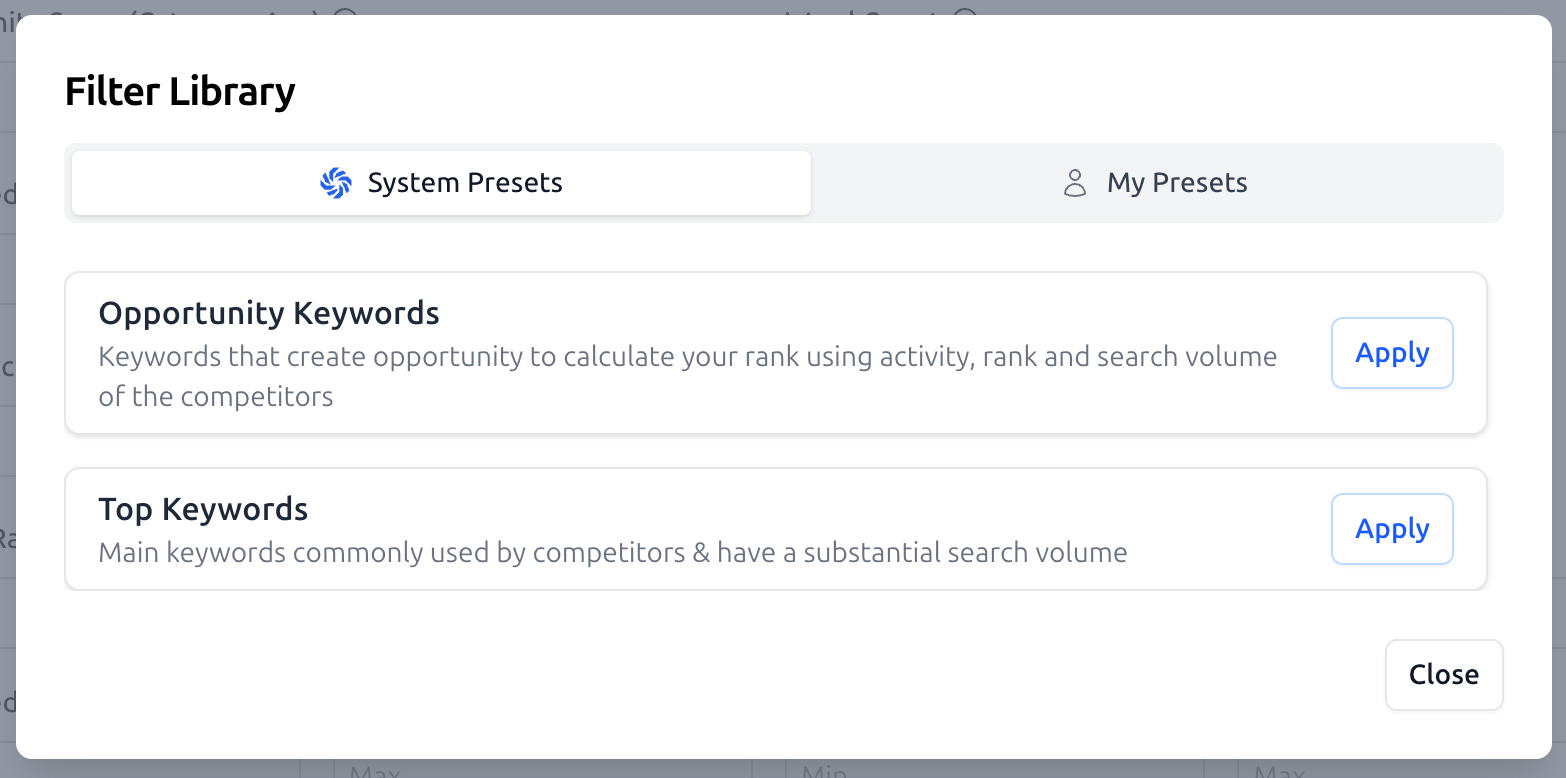Screen dimensions: 1566x778
Task: Switch to the My Presets tab
Action: (1155, 182)
